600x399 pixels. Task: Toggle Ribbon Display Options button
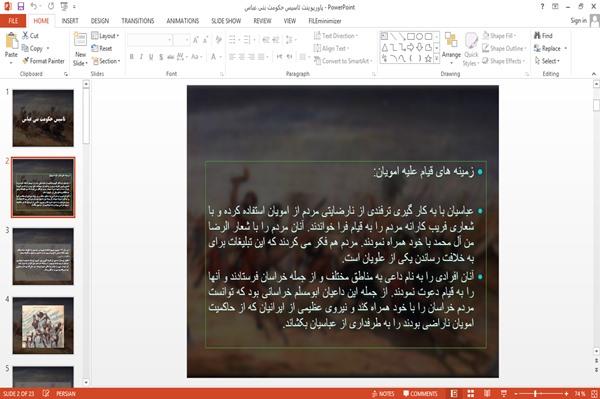click(555, 7)
